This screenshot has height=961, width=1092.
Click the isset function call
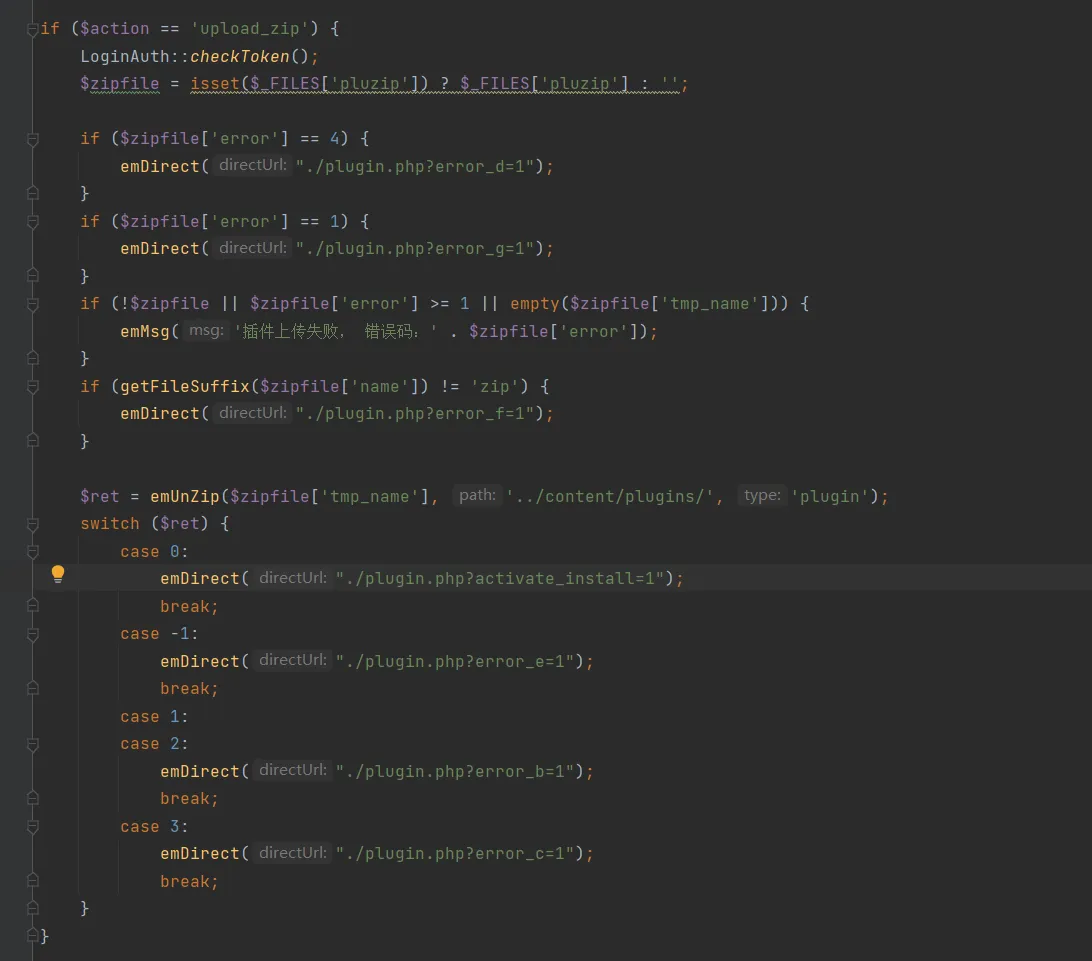point(215,84)
